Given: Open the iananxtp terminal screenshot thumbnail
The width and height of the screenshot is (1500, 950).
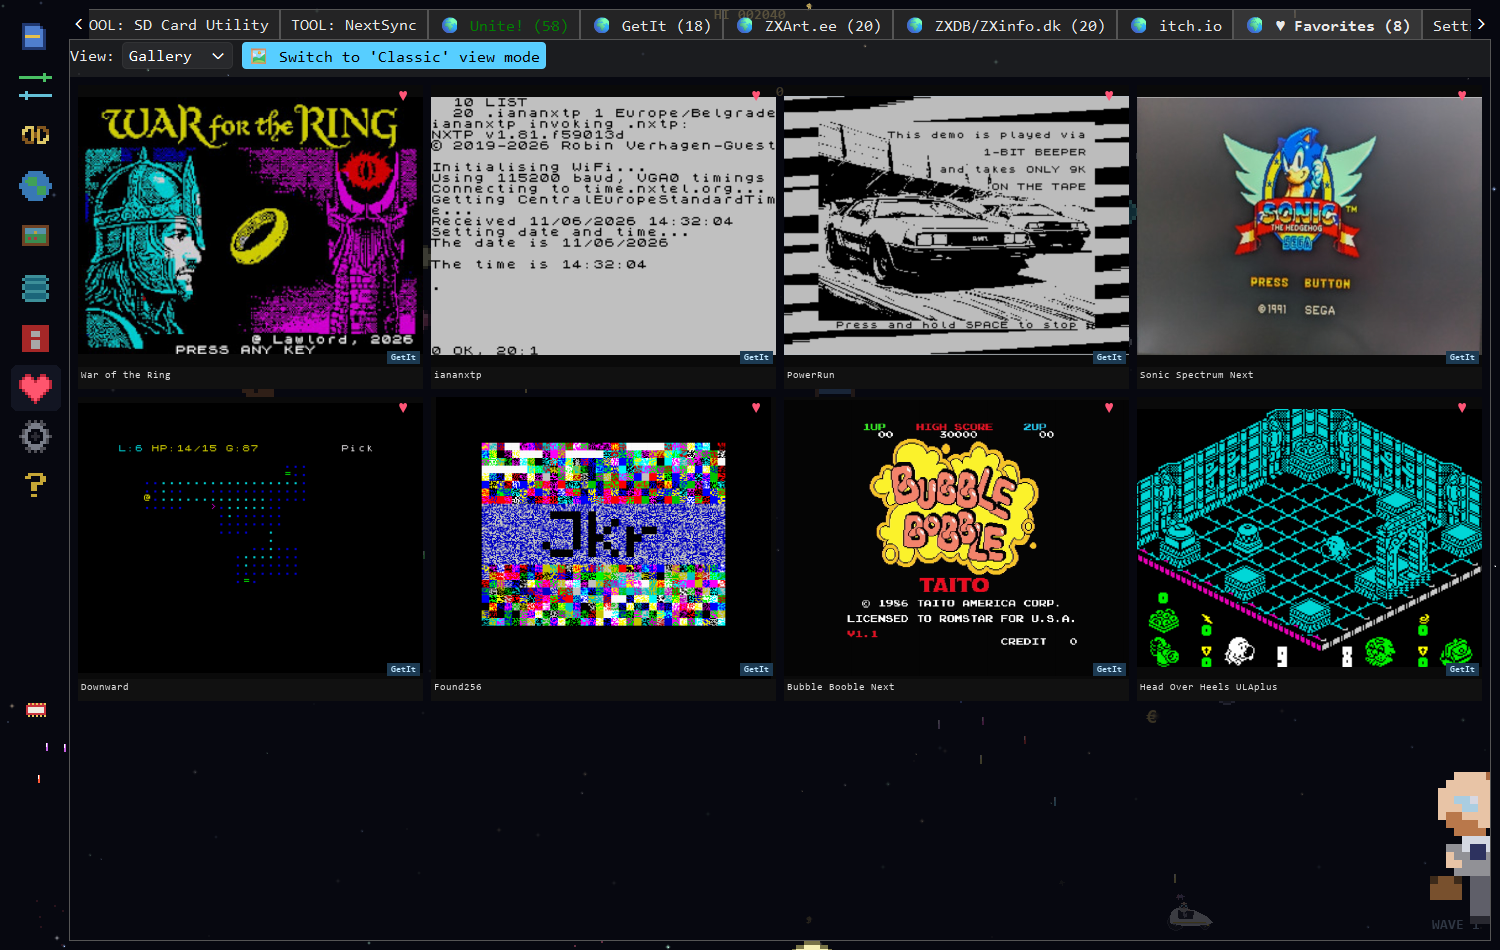Looking at the screenshot, I should point(603,226).
